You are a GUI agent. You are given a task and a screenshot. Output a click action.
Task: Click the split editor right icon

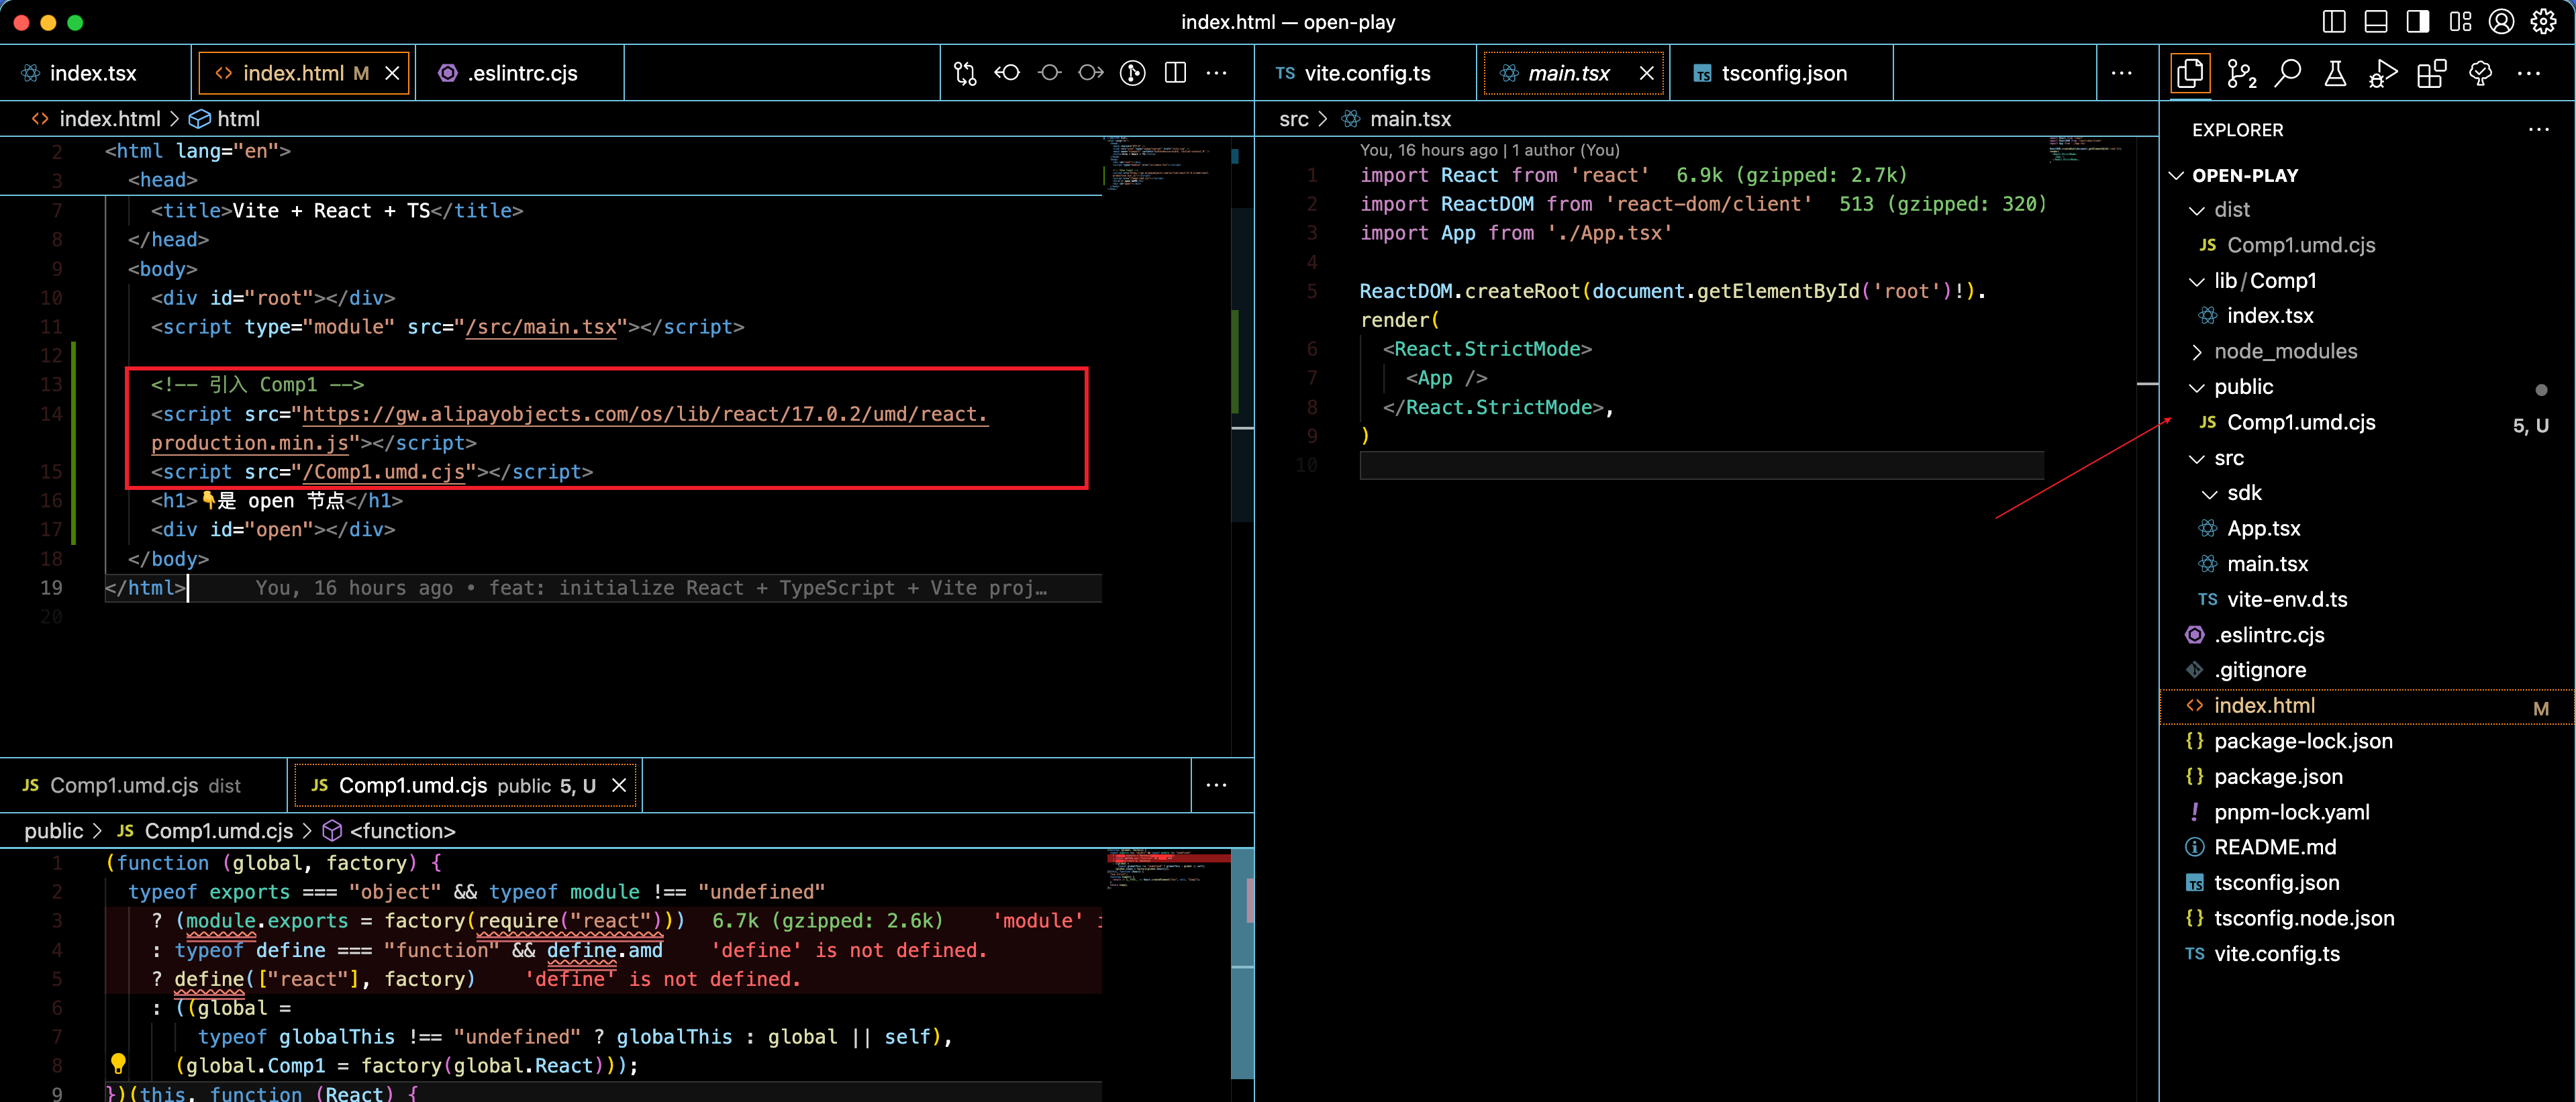click(1175, 73)
